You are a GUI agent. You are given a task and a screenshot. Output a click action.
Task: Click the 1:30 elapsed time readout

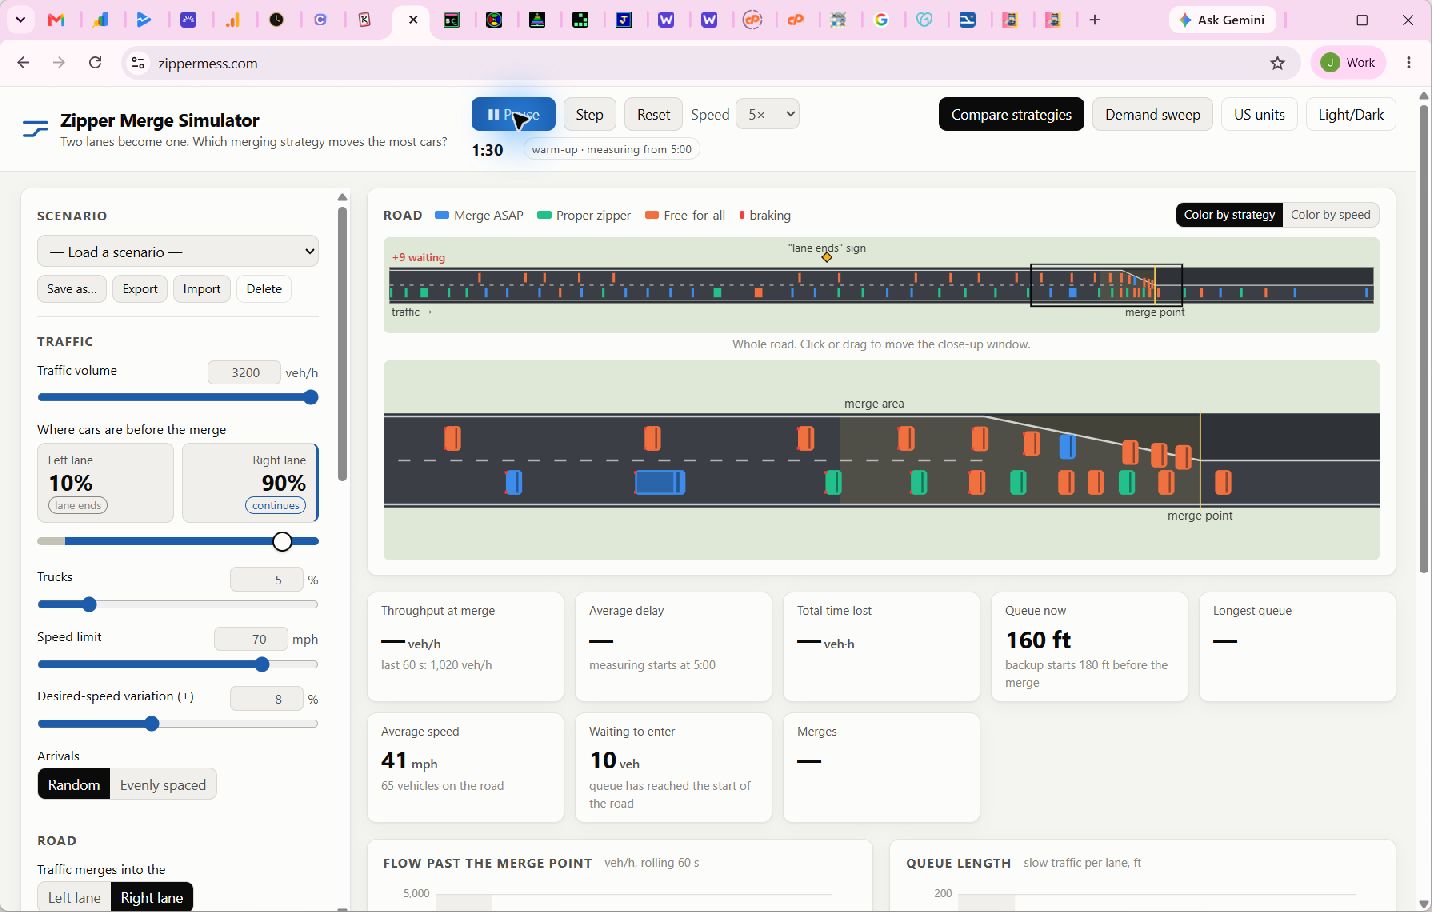(487, 150)
